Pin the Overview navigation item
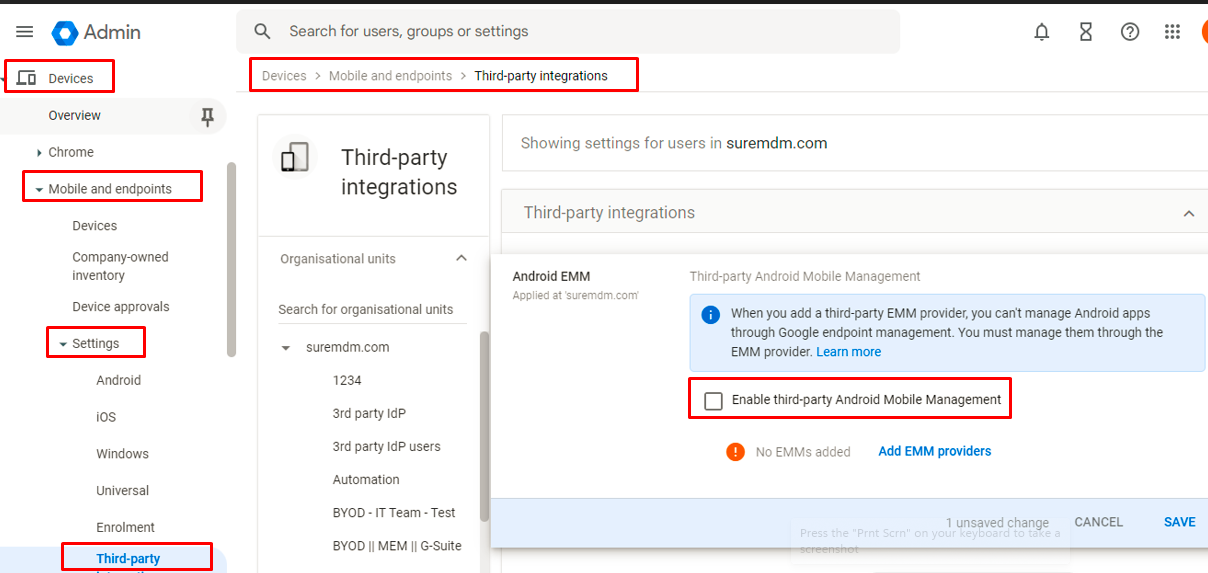 coord(208,117)
